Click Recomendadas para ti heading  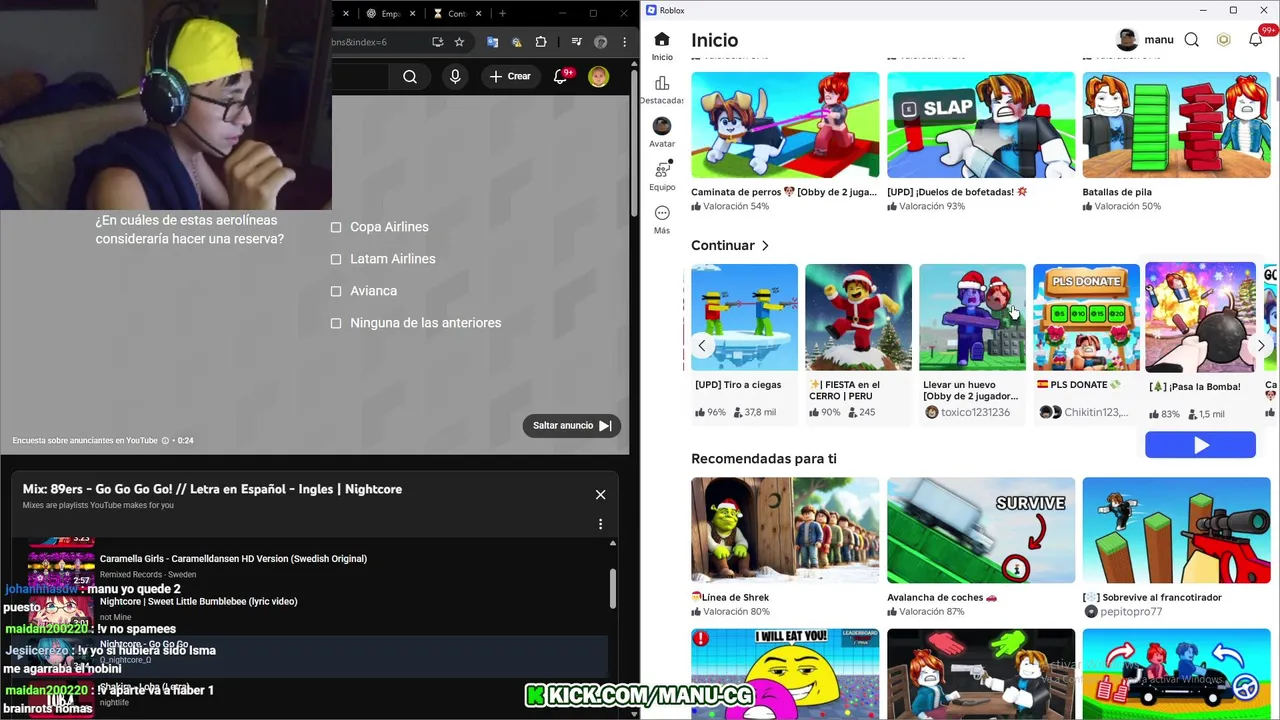pyautogui.click(x=764, y=458)
